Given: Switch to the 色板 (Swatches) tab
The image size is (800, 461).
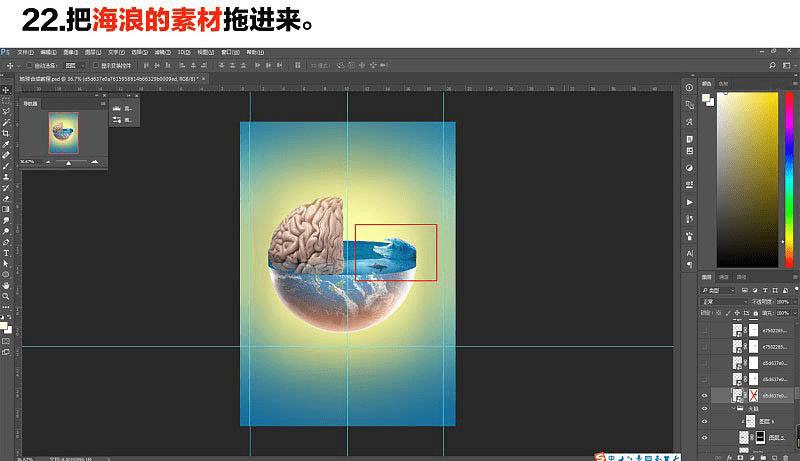Looking at the screenshot, I should [723, 84].
